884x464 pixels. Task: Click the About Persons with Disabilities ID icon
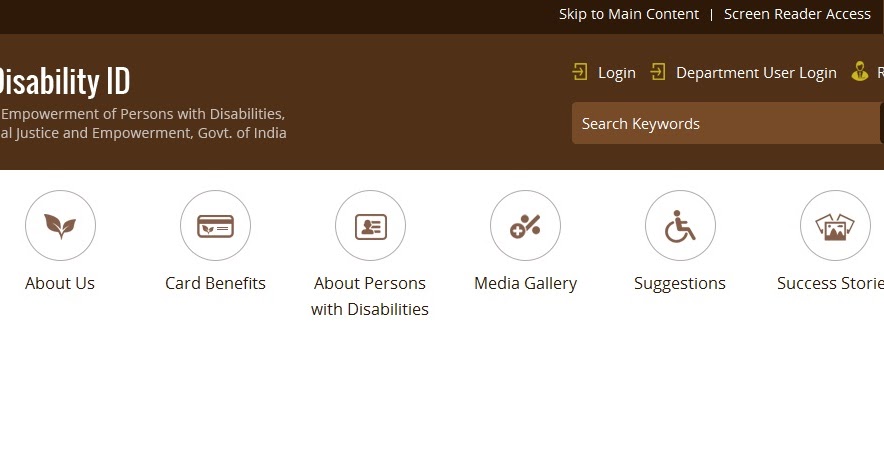tap(370, 226)
